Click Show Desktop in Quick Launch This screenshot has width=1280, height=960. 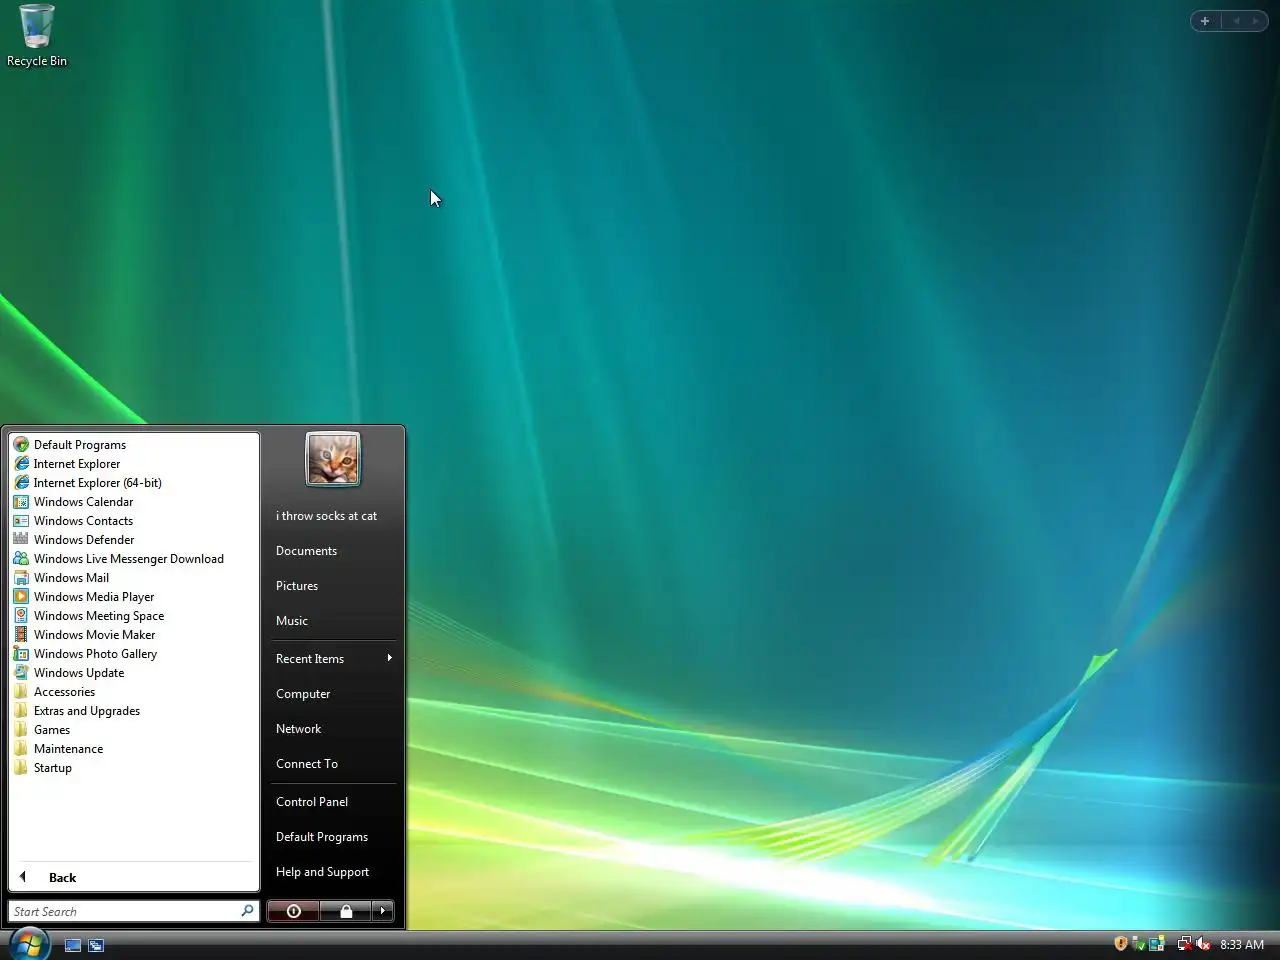point(73,945)
